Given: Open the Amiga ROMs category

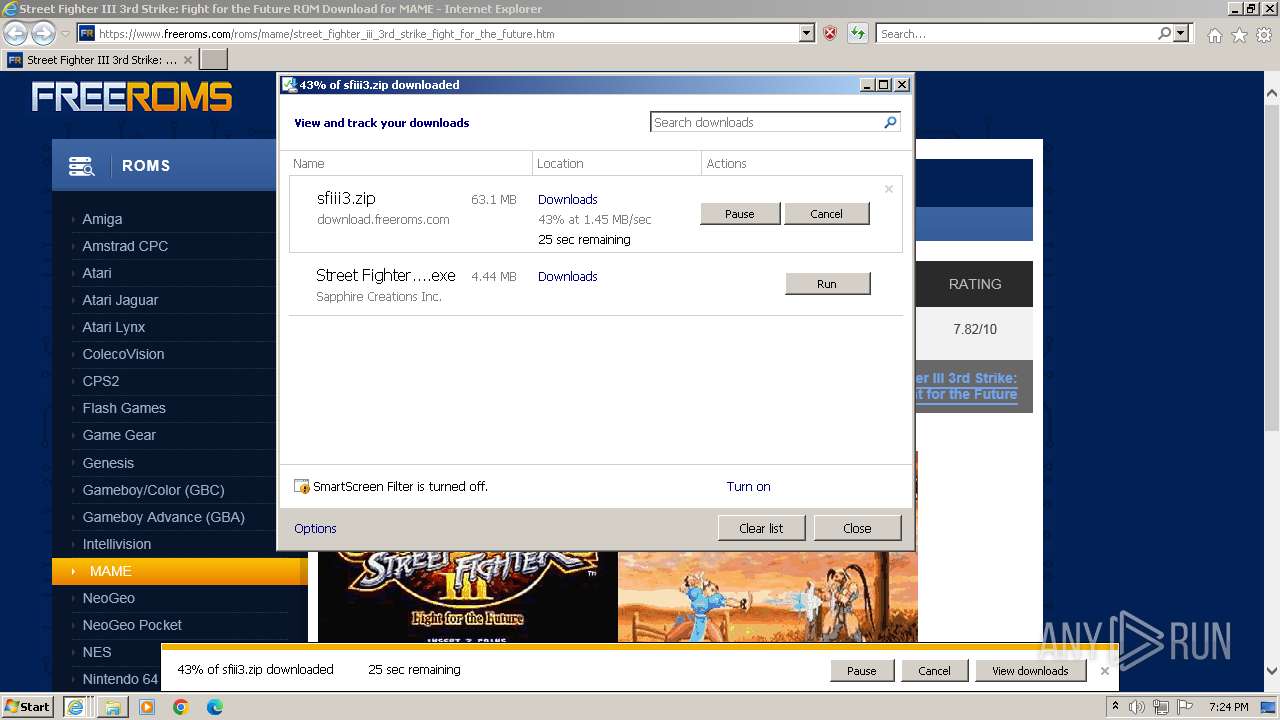Looking at the screenshot, I should pyautogui.click(x=102, y=219).
